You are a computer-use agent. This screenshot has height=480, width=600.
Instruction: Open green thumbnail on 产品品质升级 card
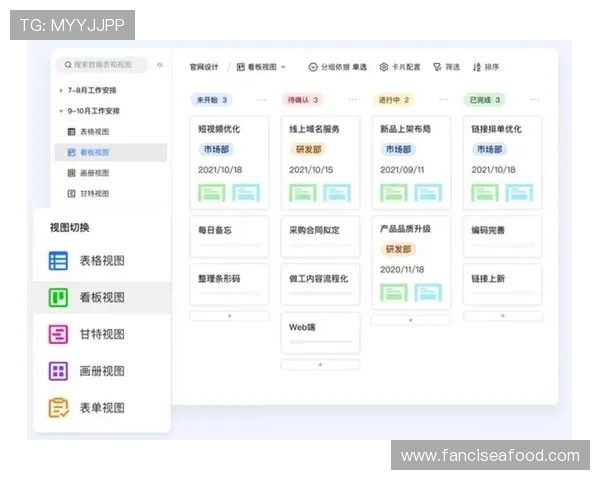click(394, 292)
